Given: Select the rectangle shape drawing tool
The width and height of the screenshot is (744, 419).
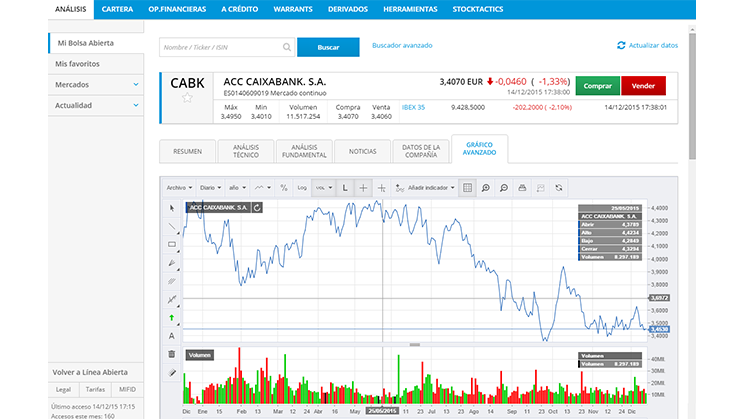Looking at the screenshot, I should [x=172, y=244].
